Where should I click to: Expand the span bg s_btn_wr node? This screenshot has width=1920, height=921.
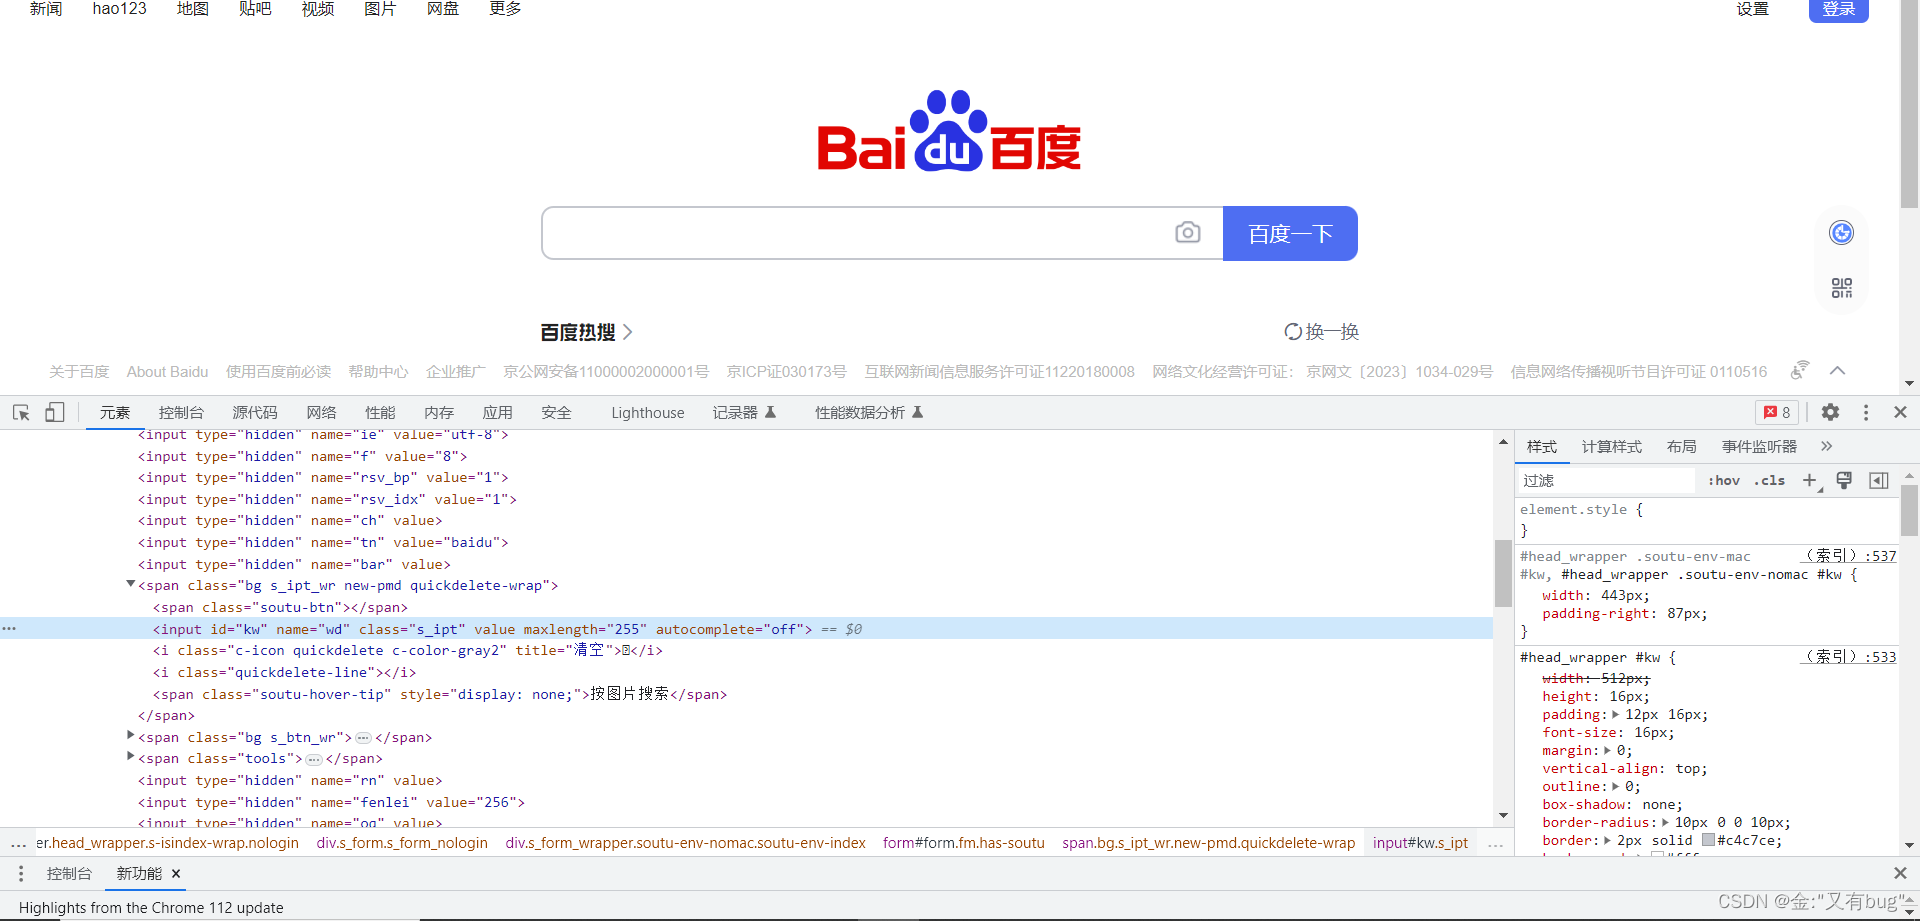tap(130, 735)
